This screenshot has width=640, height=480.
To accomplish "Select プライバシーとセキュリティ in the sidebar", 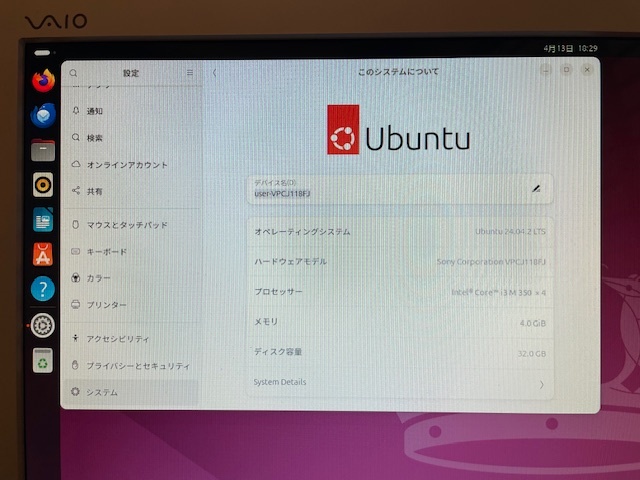I will click(131, 366).
